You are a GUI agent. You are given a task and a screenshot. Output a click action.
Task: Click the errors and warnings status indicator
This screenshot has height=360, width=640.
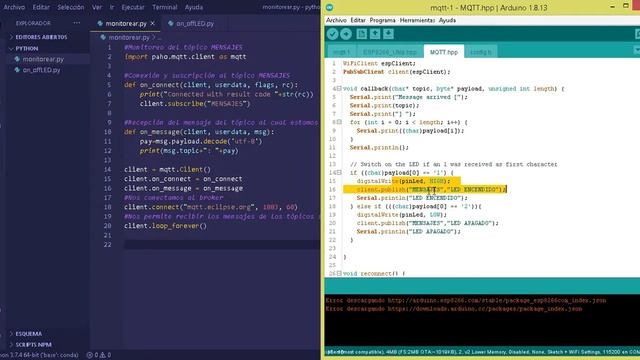point(99,355)
